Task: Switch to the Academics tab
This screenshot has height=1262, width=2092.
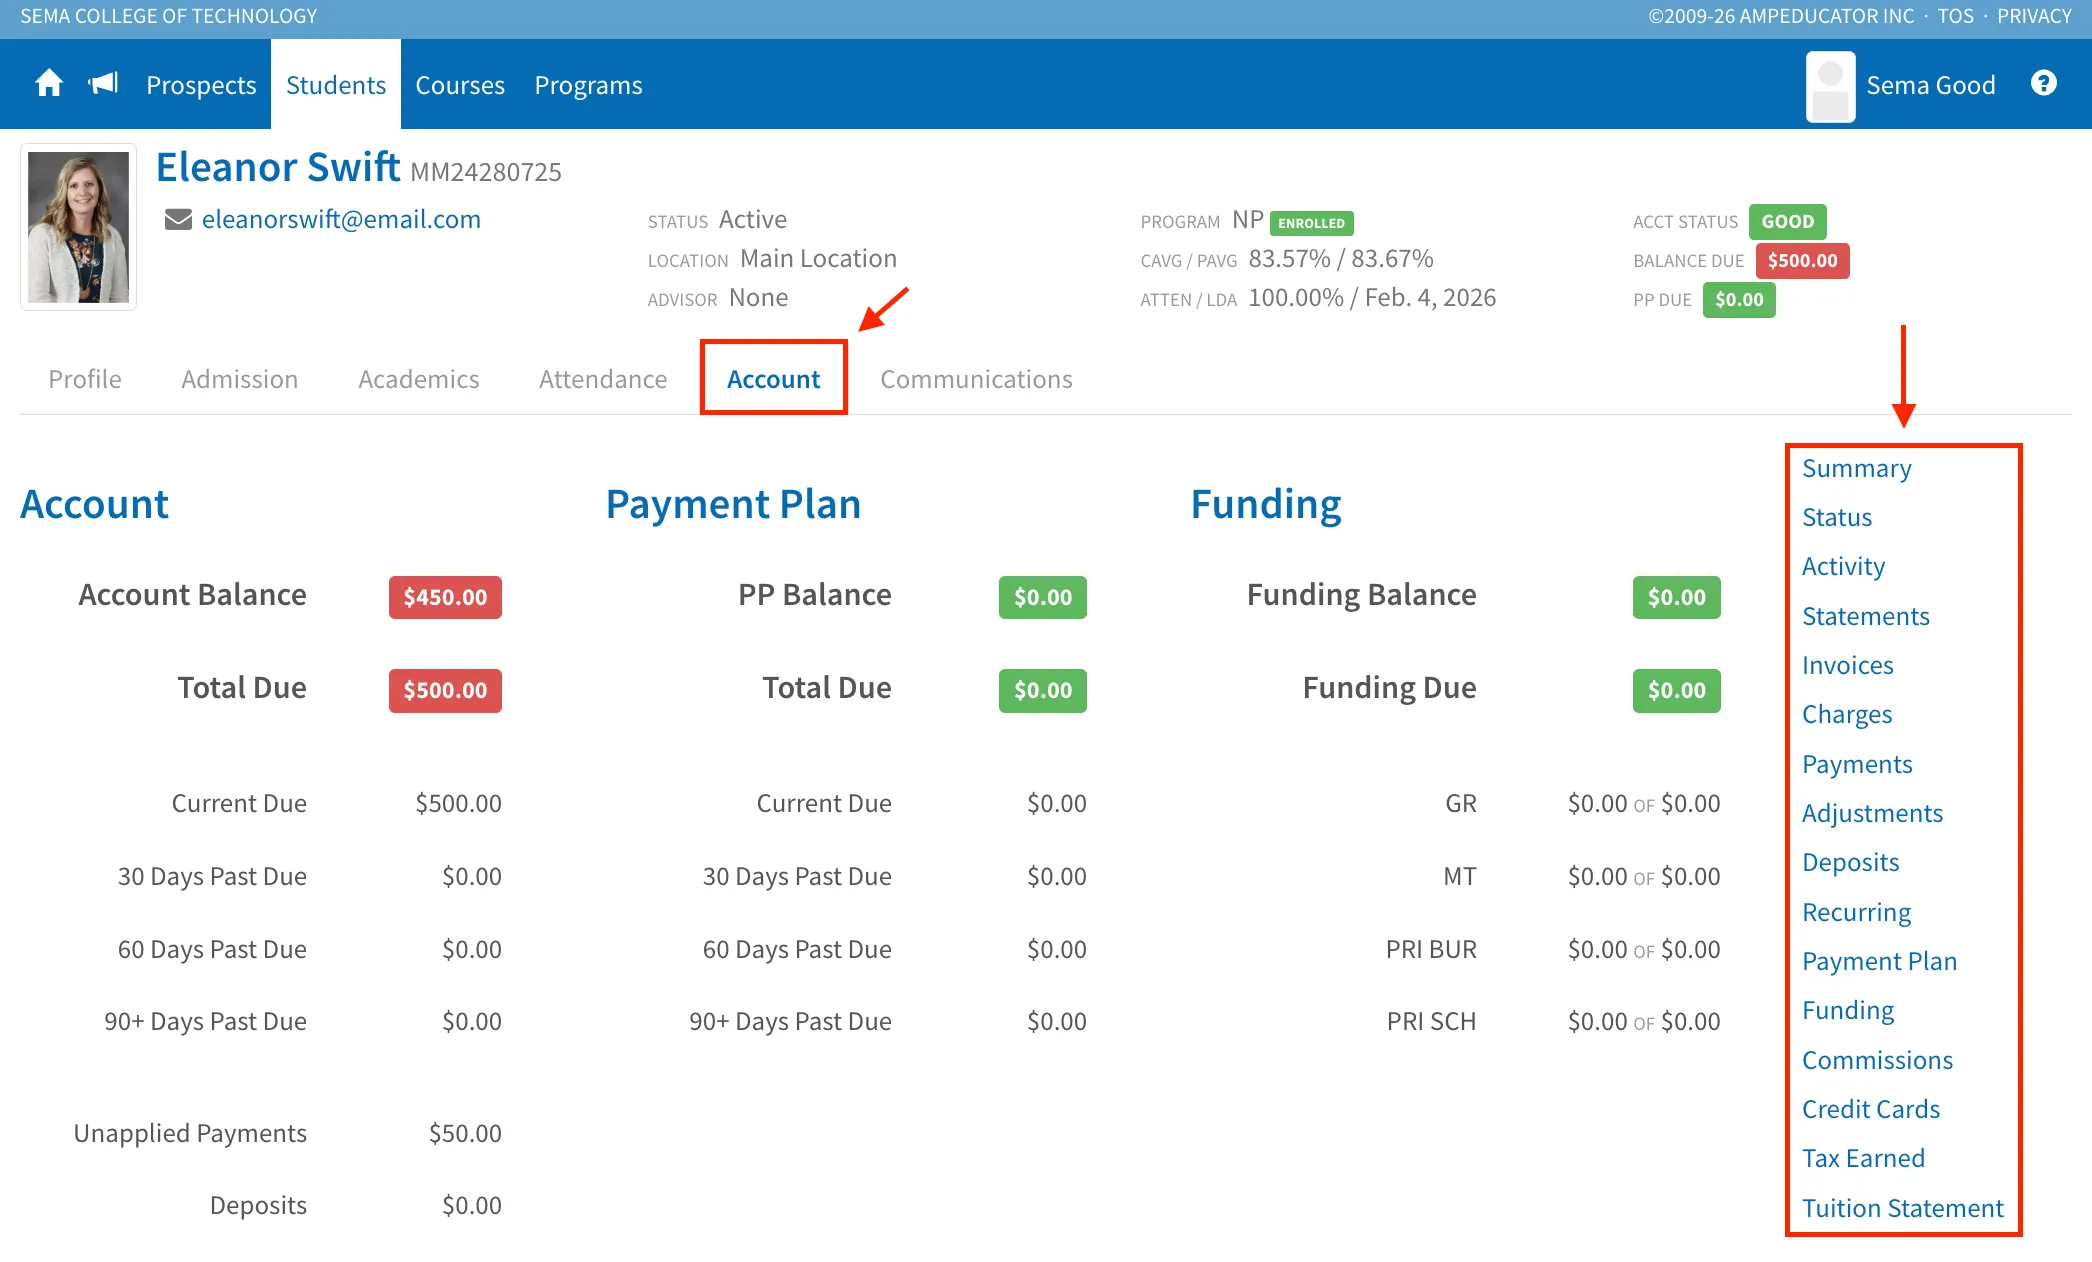Action: [419, 379]
